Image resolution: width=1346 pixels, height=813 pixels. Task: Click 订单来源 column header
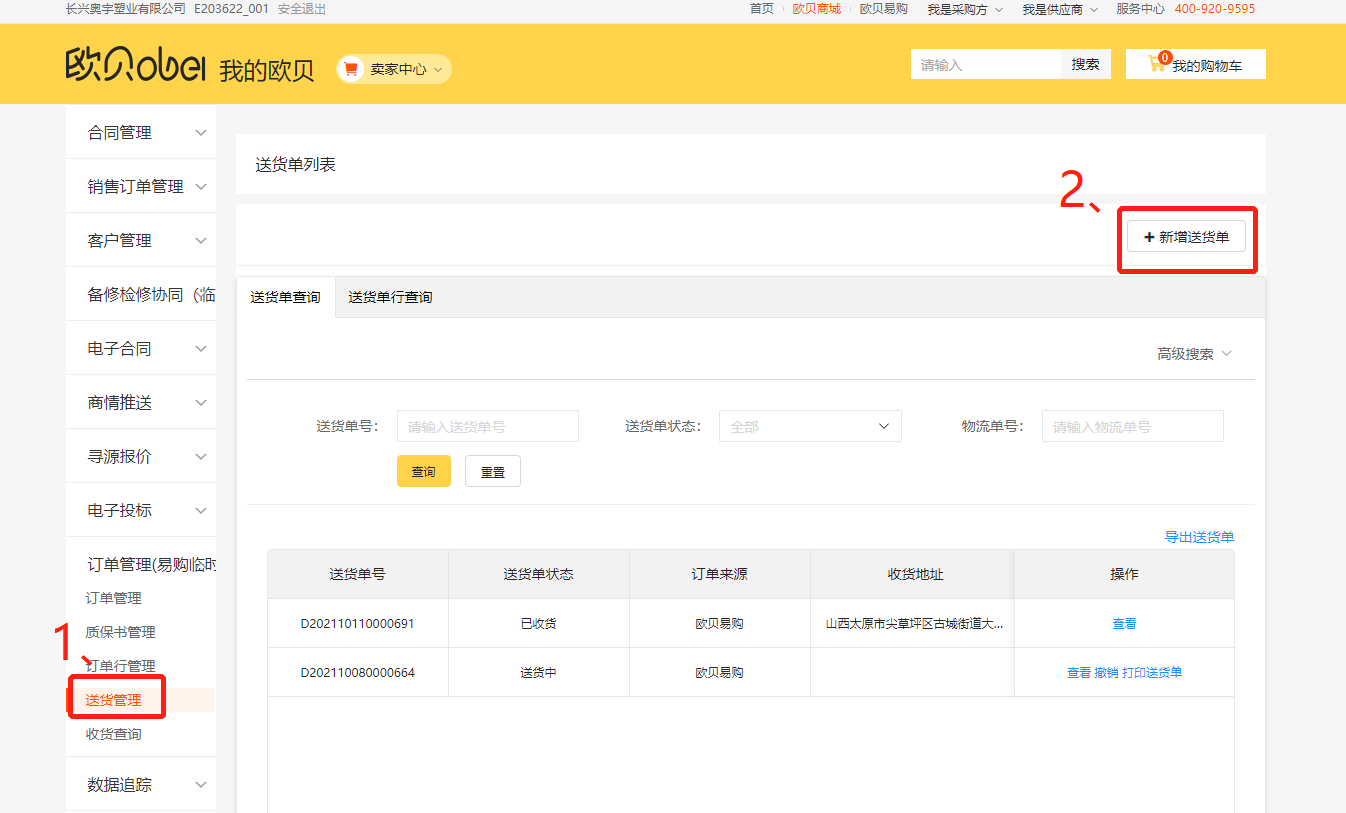pos(720,574)
